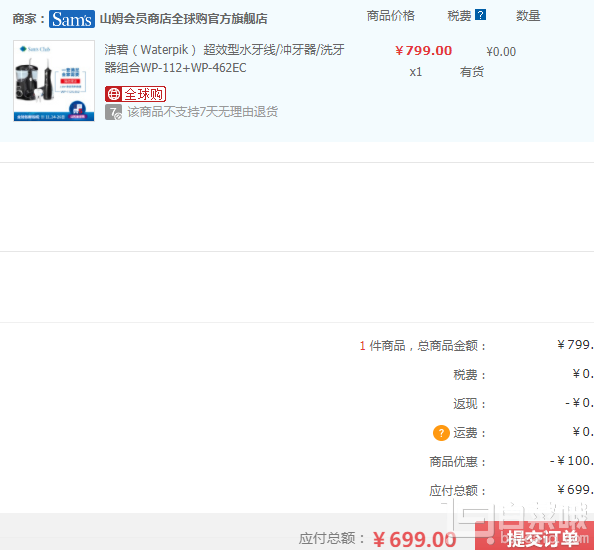Click the 返现 label in summary
Image resolution: width=594 pixels, height=550 pixels.
click(469, 404)
